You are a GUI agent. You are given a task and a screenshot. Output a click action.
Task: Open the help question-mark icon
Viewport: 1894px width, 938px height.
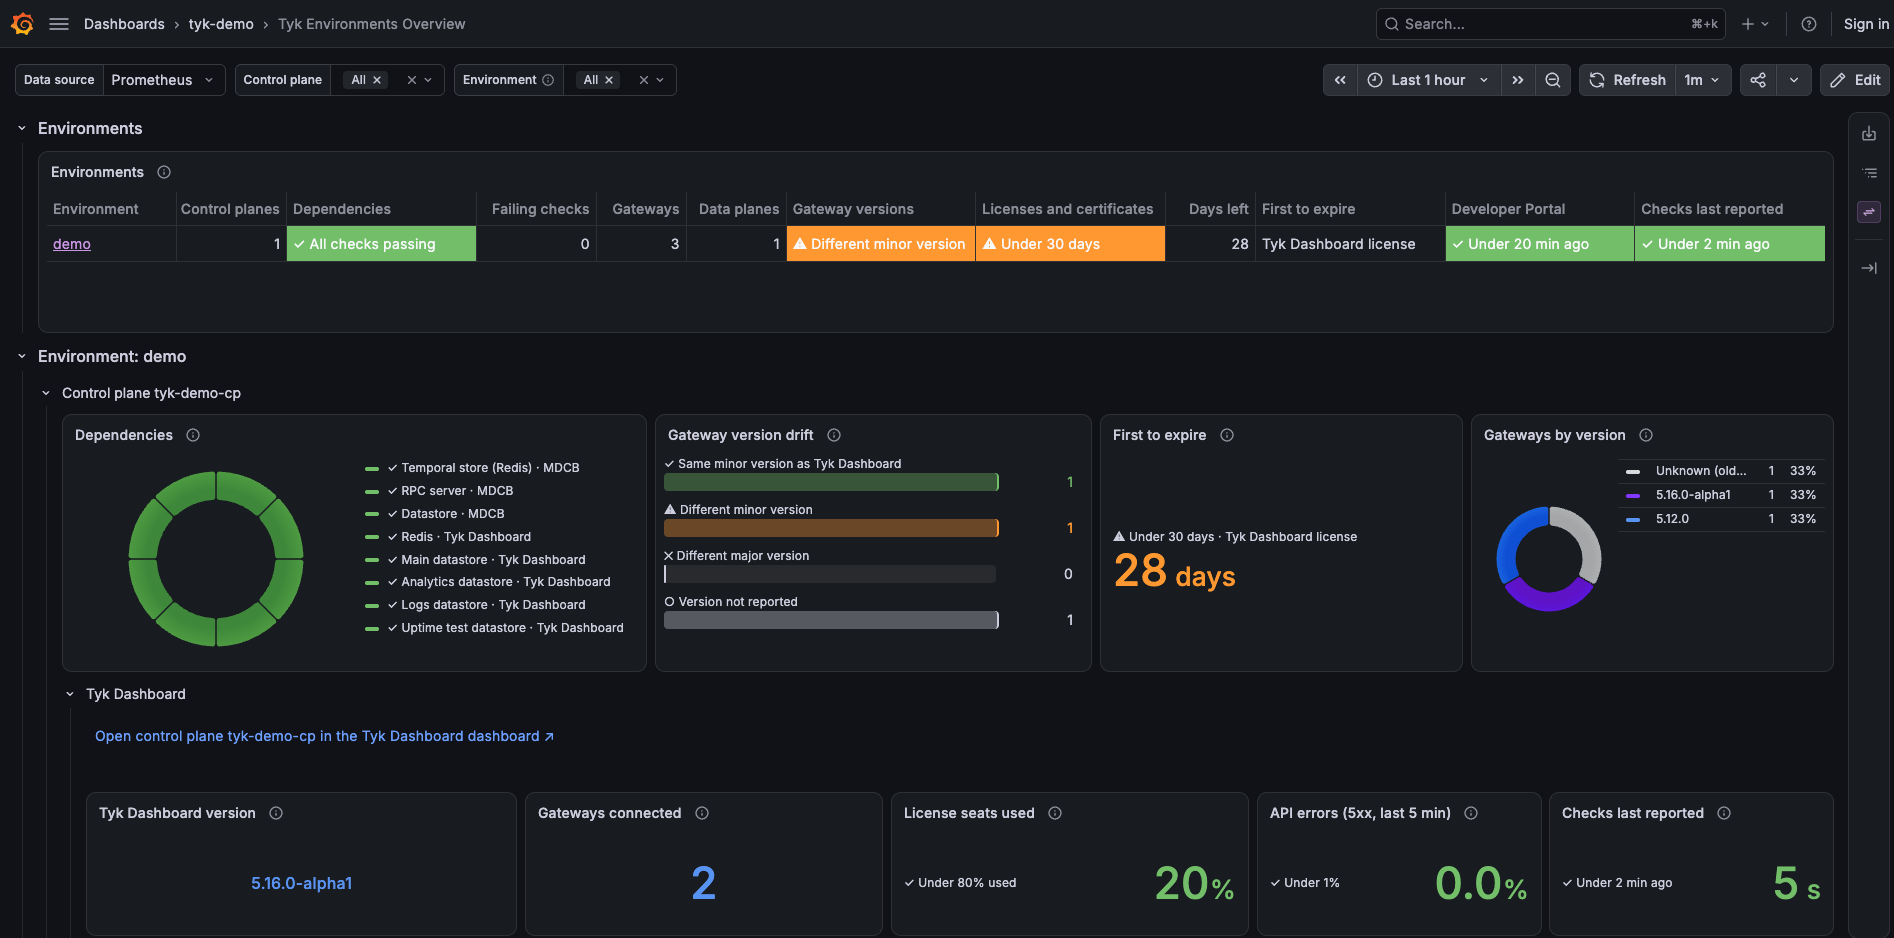1809,24
